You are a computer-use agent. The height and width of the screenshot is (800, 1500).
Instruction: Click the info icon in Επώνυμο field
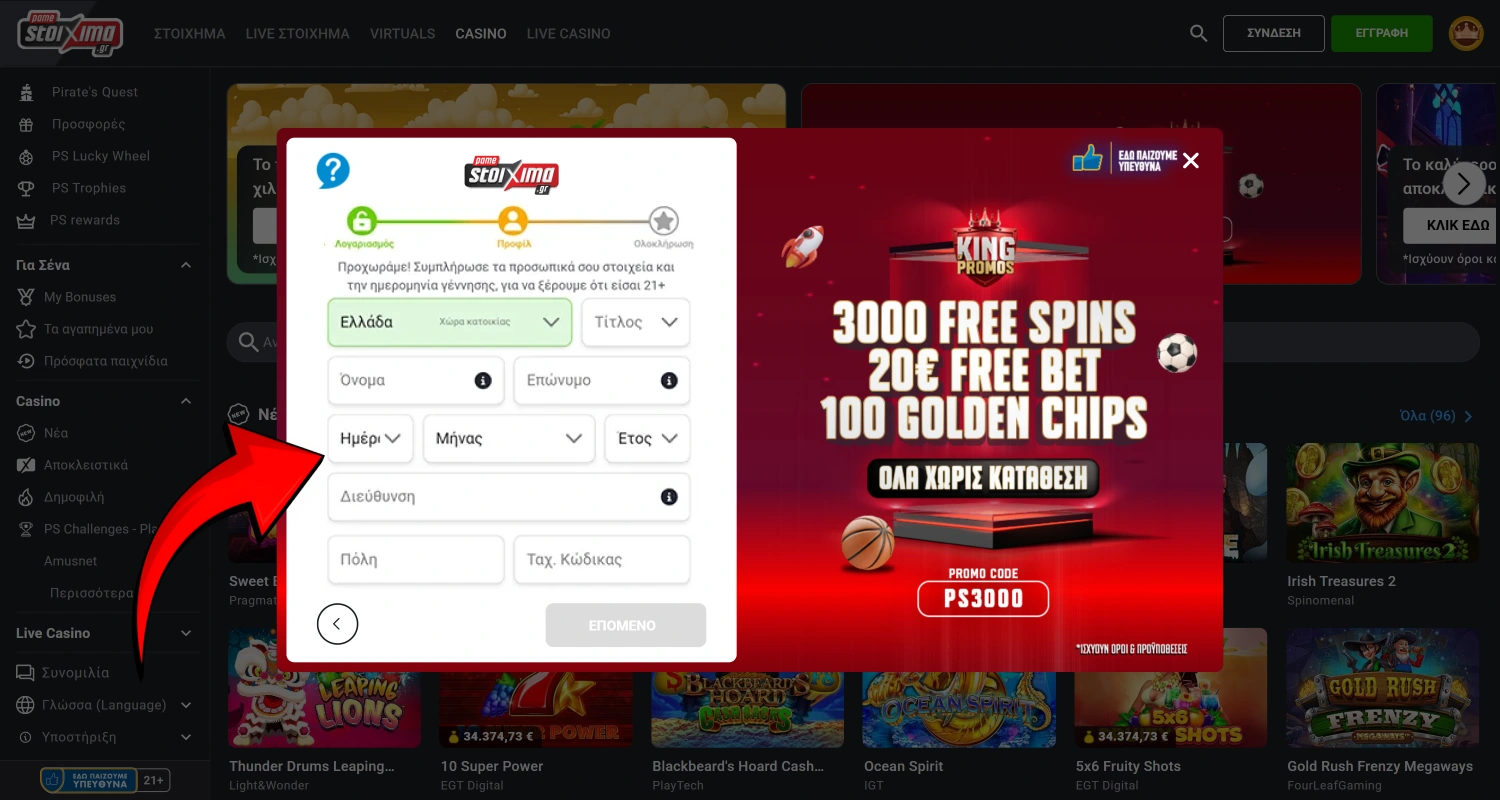669,380
